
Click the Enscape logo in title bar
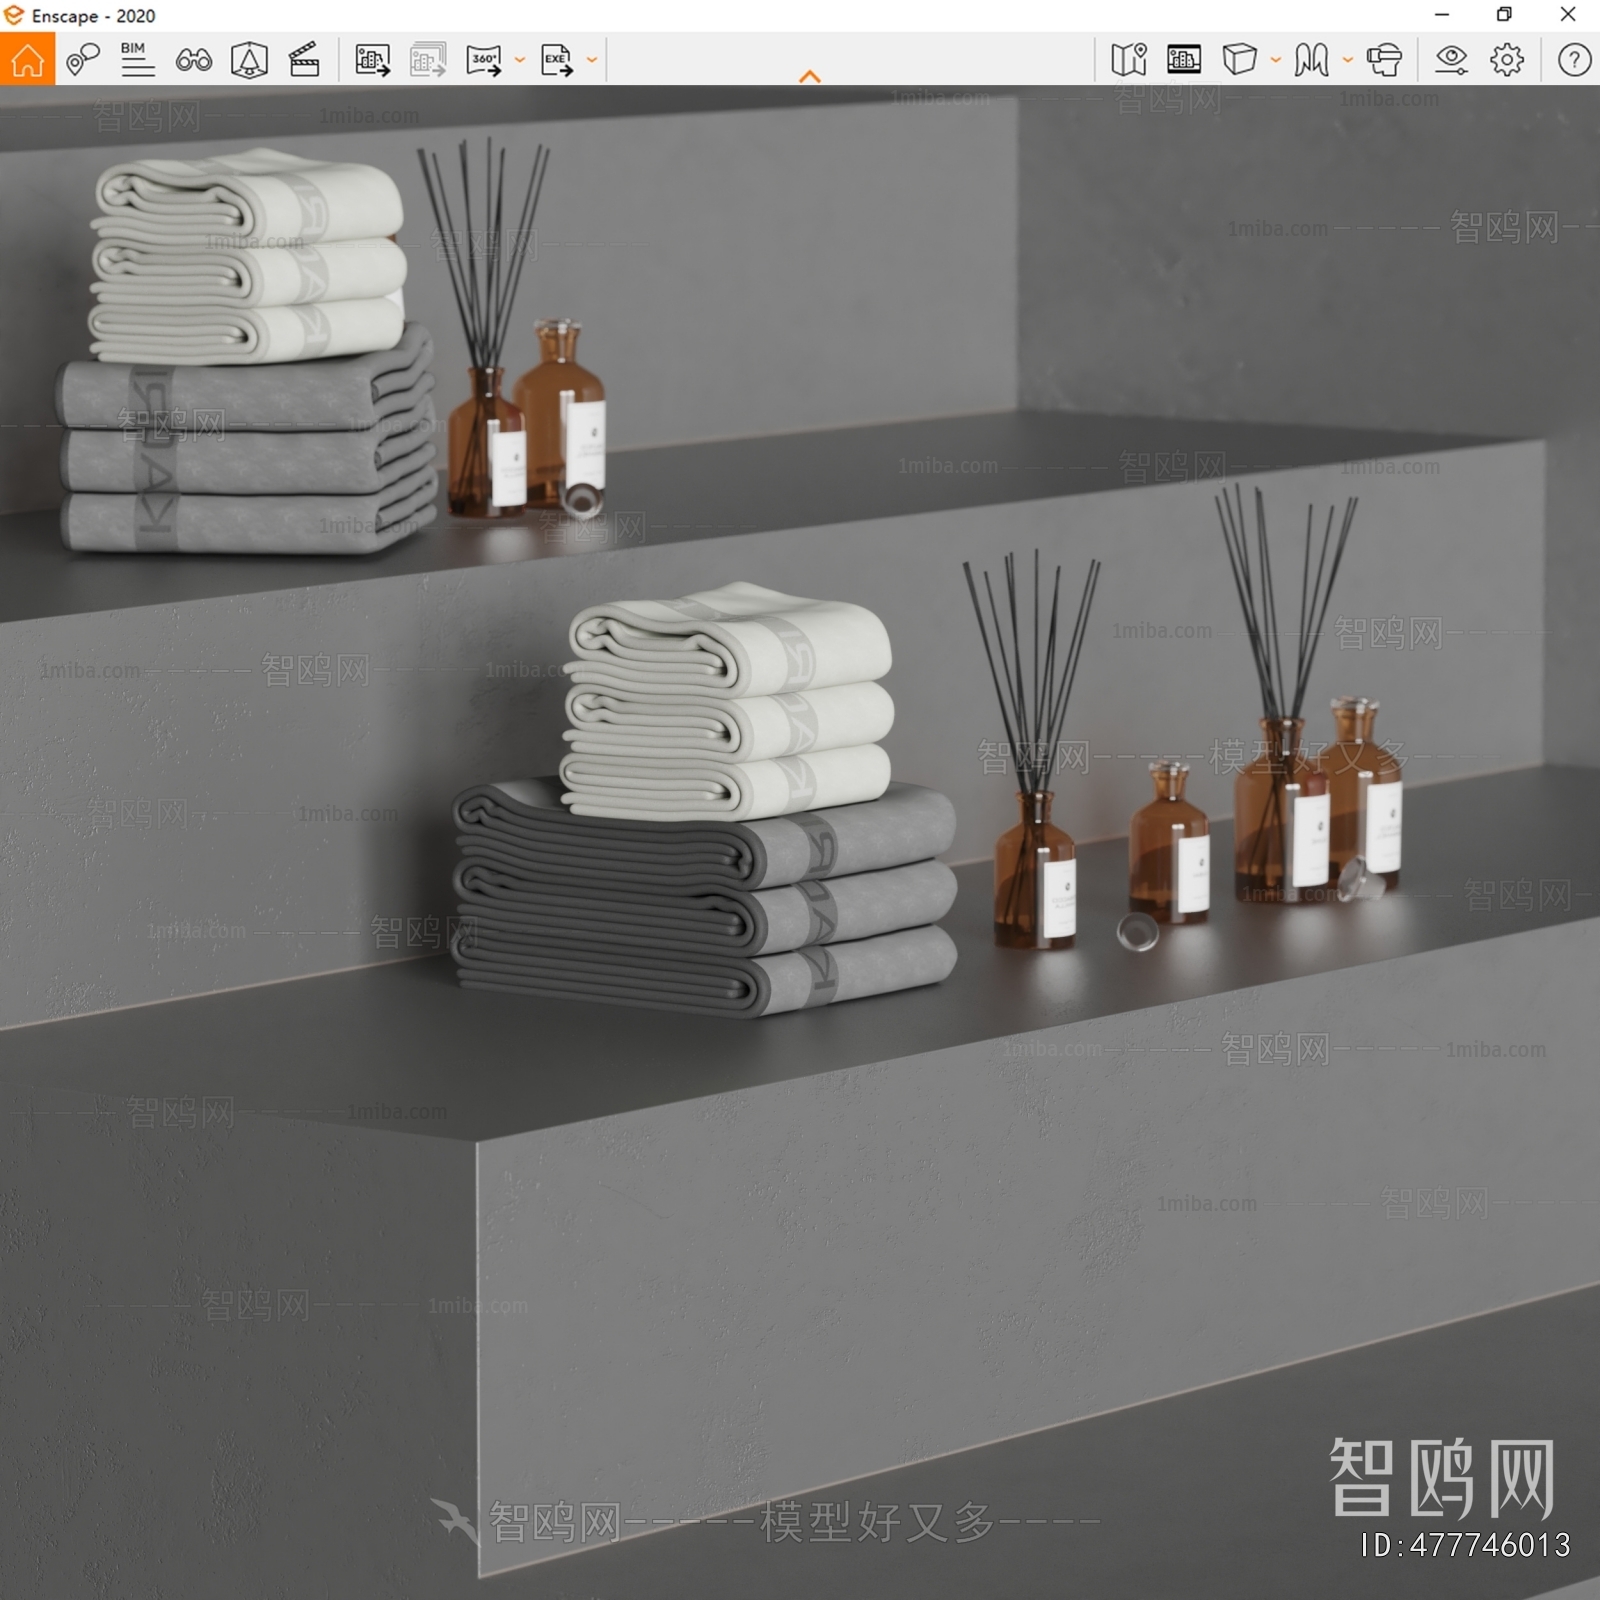click(14, 15)
